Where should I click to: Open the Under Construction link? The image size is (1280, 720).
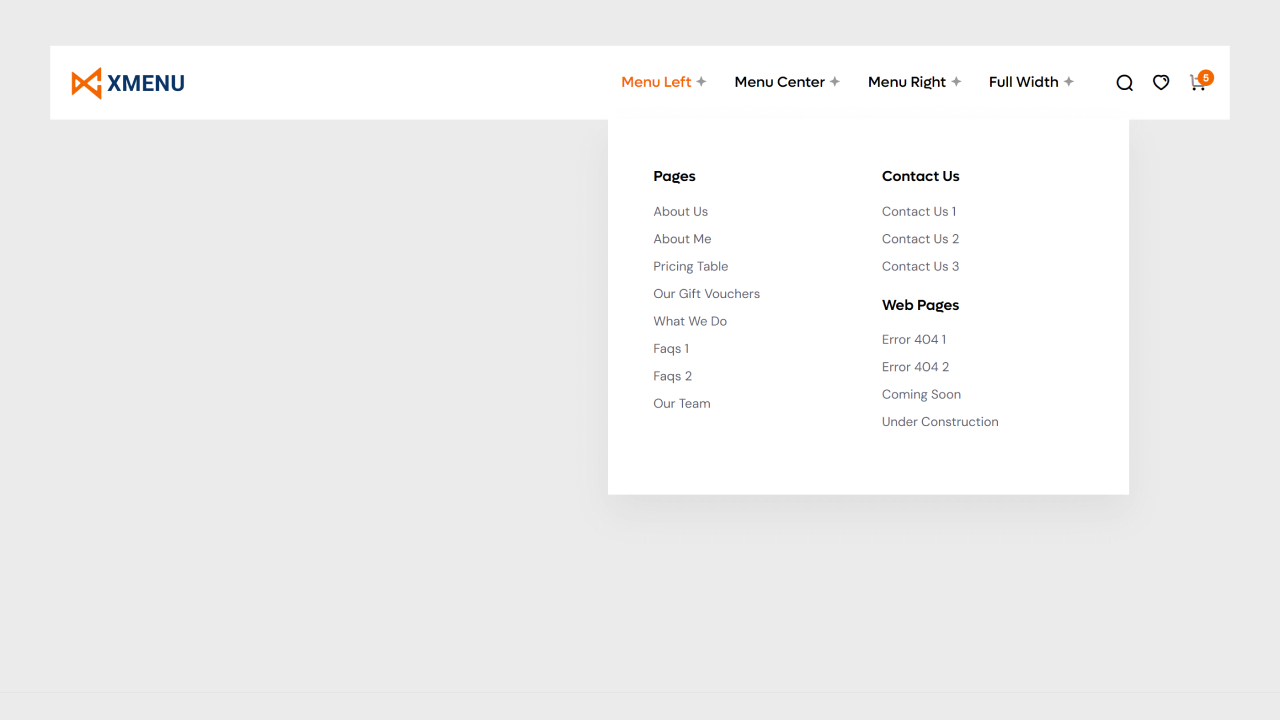pyautogui.click(x=939, y=422)
